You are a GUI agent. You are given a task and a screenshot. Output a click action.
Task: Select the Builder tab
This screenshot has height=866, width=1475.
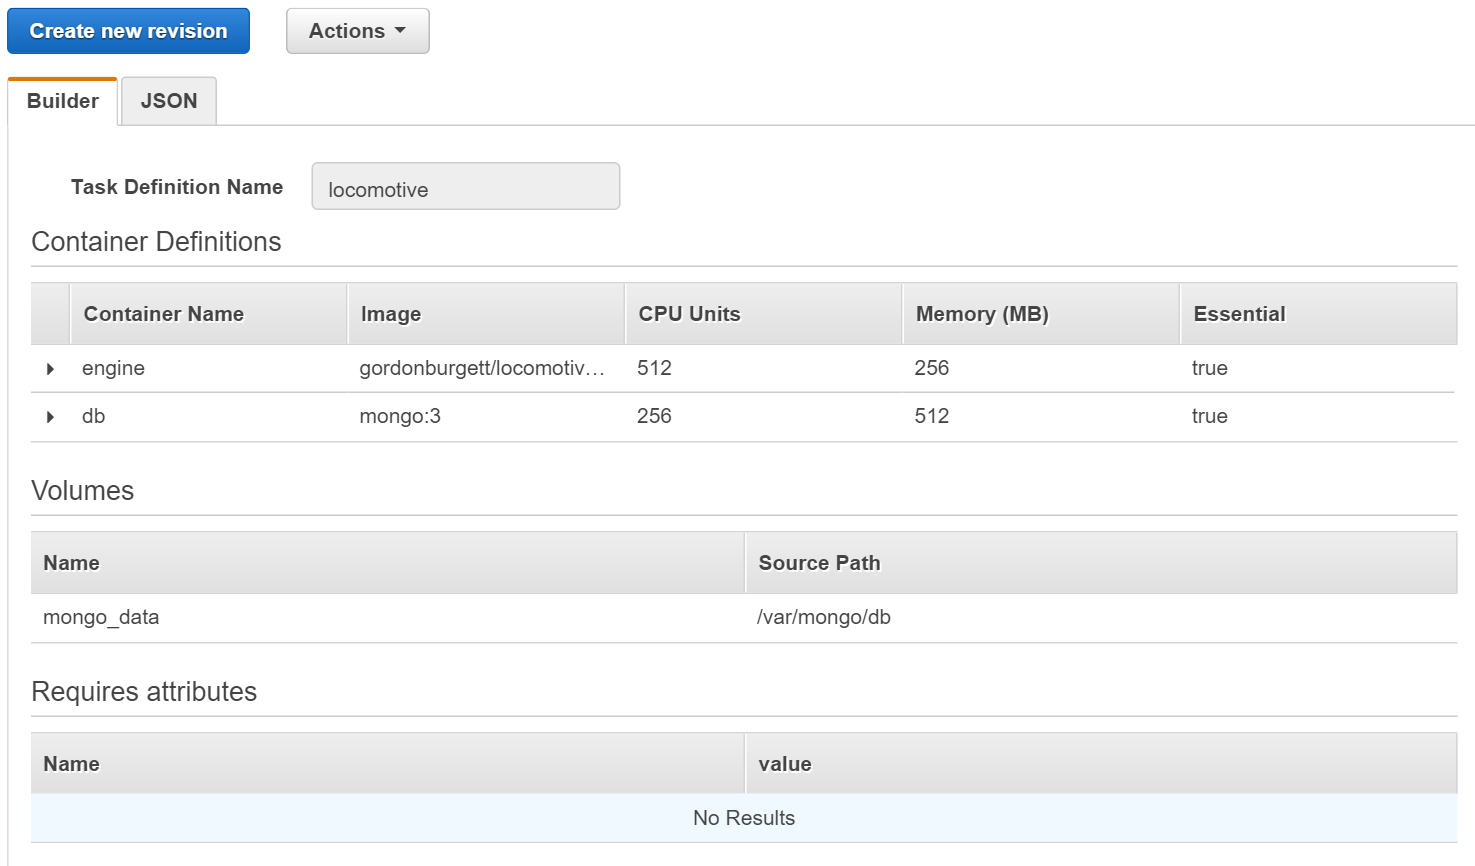pos(62,100)
